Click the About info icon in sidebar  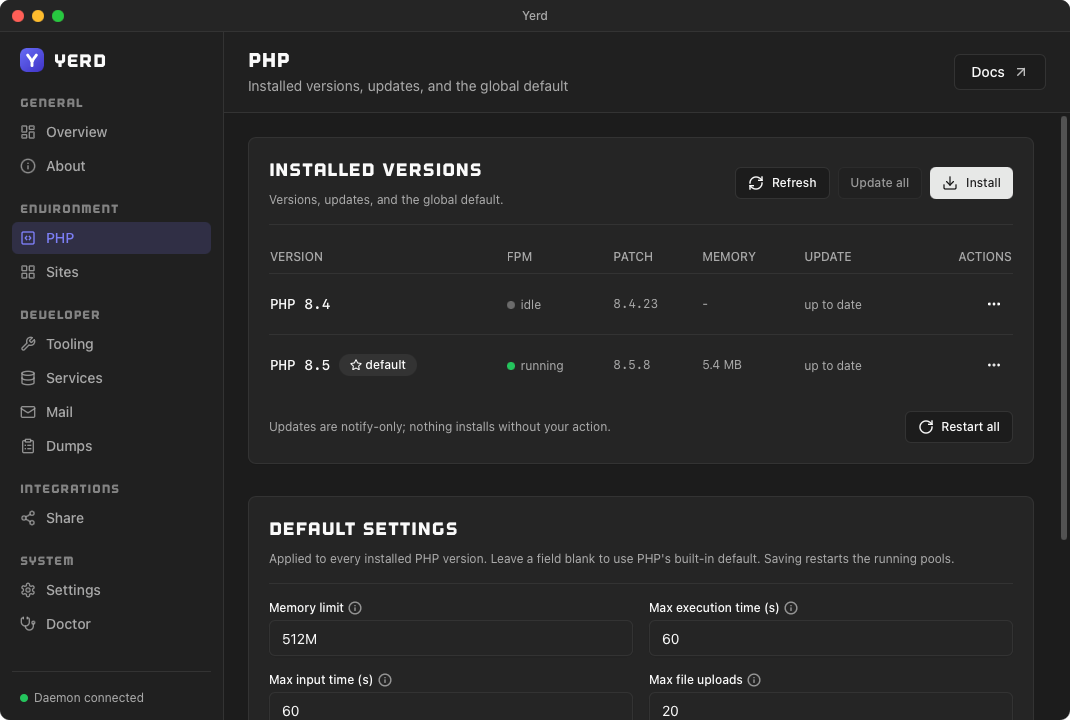[x=28, y=166]
